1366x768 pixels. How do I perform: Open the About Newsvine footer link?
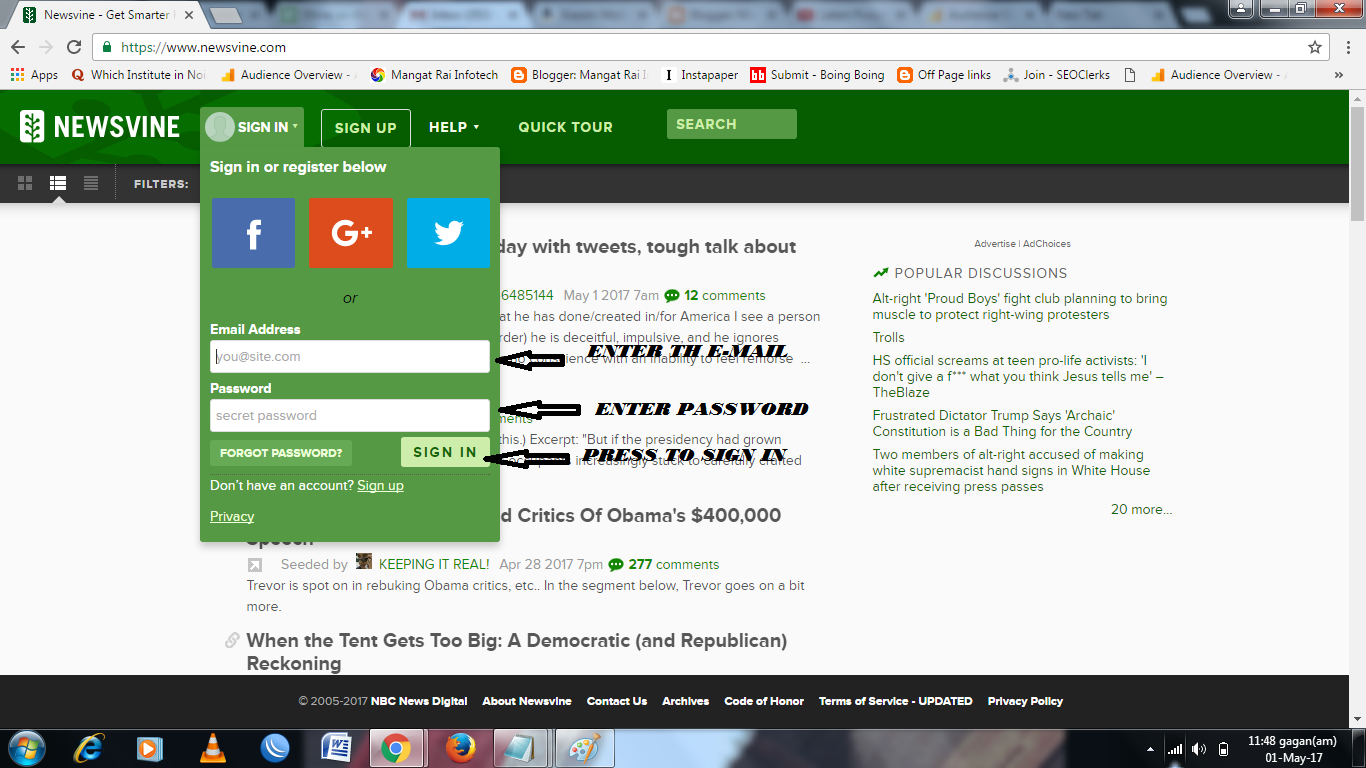(x=527, y=702)
